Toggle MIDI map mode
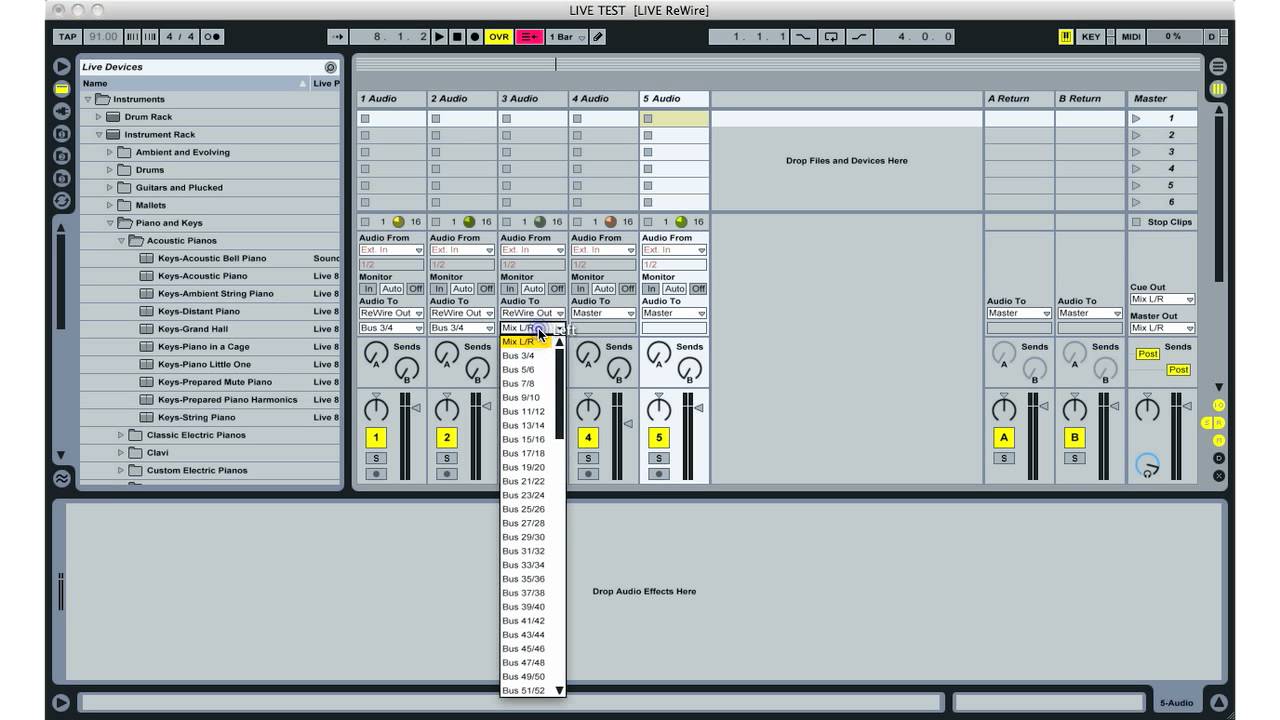Viewport: 1280px width, 720px height. 1131,37
